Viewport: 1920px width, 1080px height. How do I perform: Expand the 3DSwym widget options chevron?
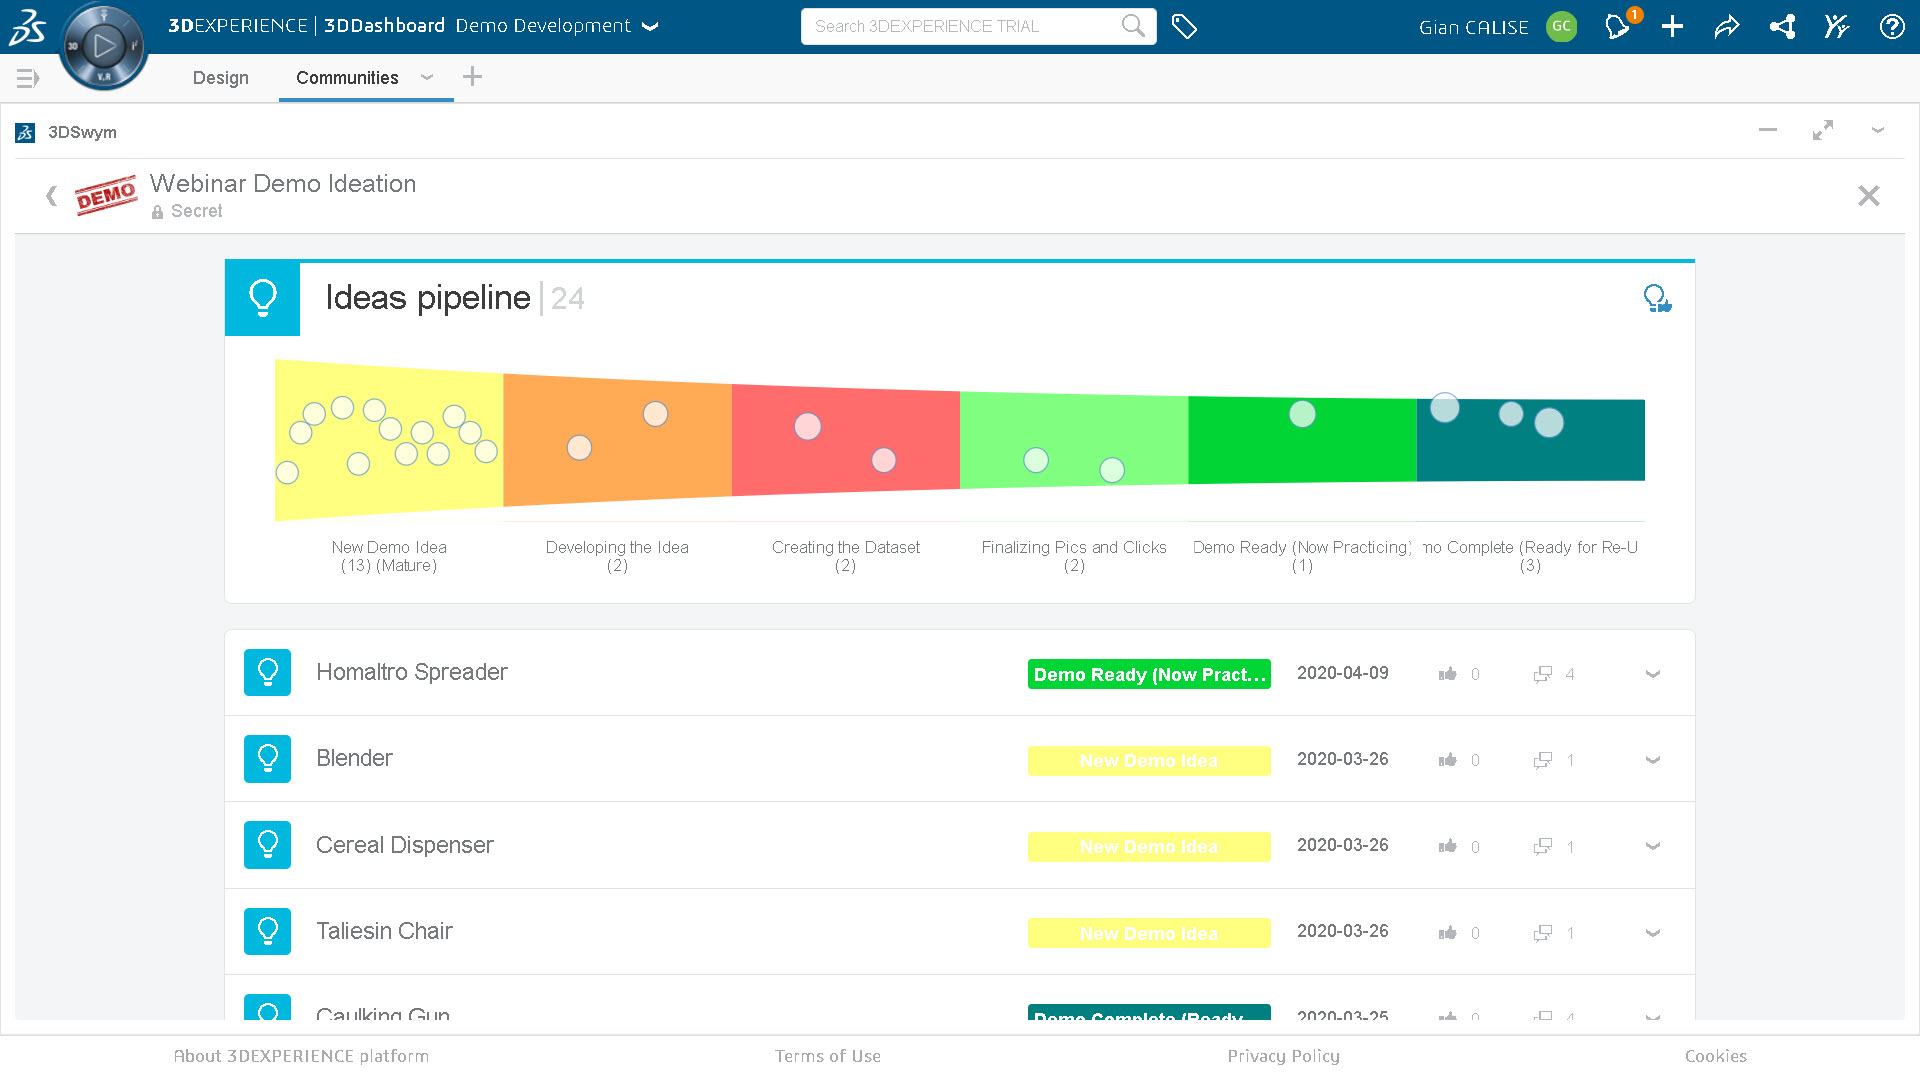[x=1878, y=131]
